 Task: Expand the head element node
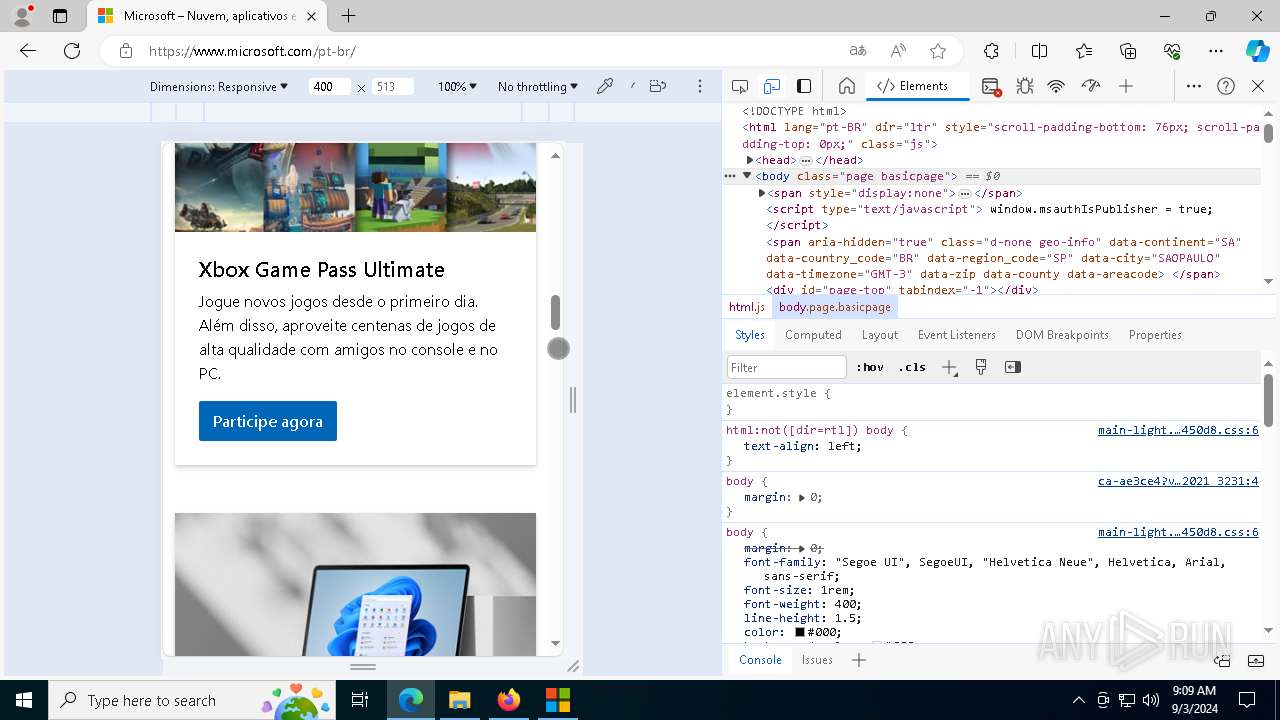750,160
